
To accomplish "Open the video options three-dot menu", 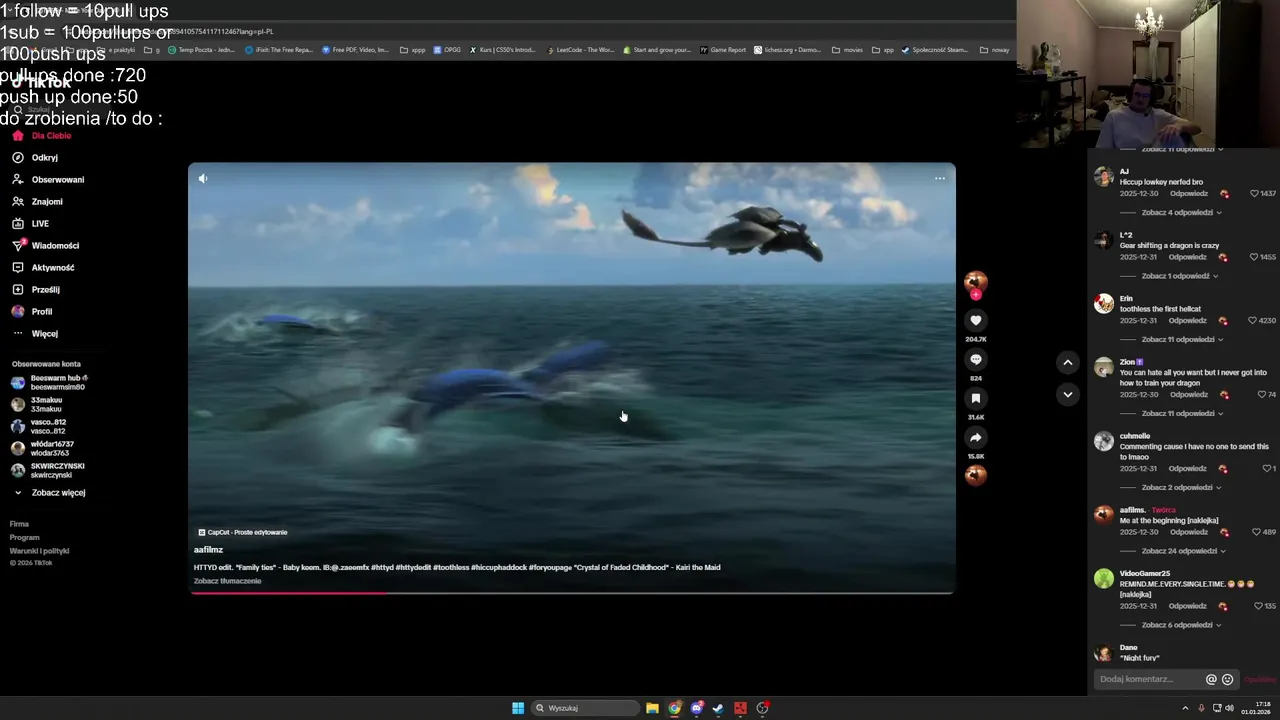I will (940, 179).
